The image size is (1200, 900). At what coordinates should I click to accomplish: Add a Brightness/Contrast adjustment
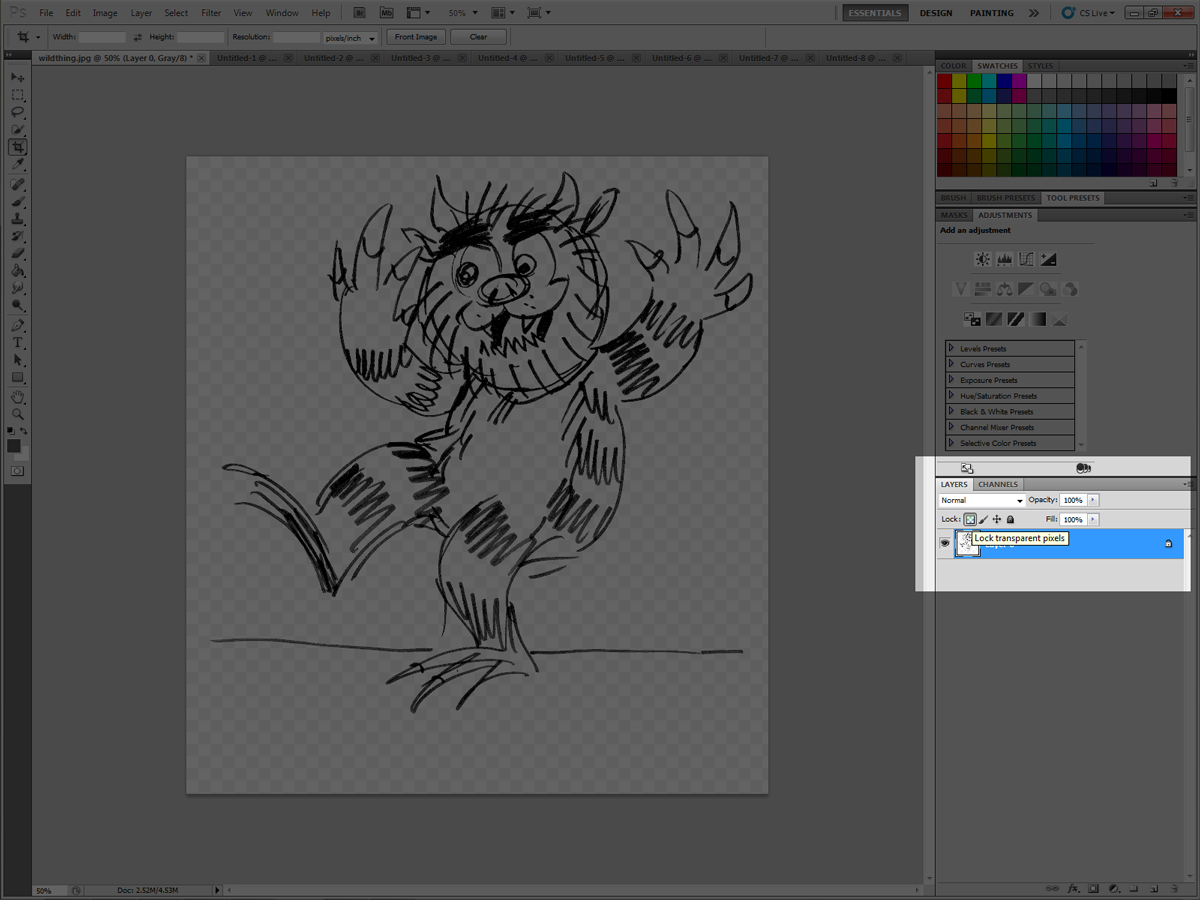pos(983,259)
